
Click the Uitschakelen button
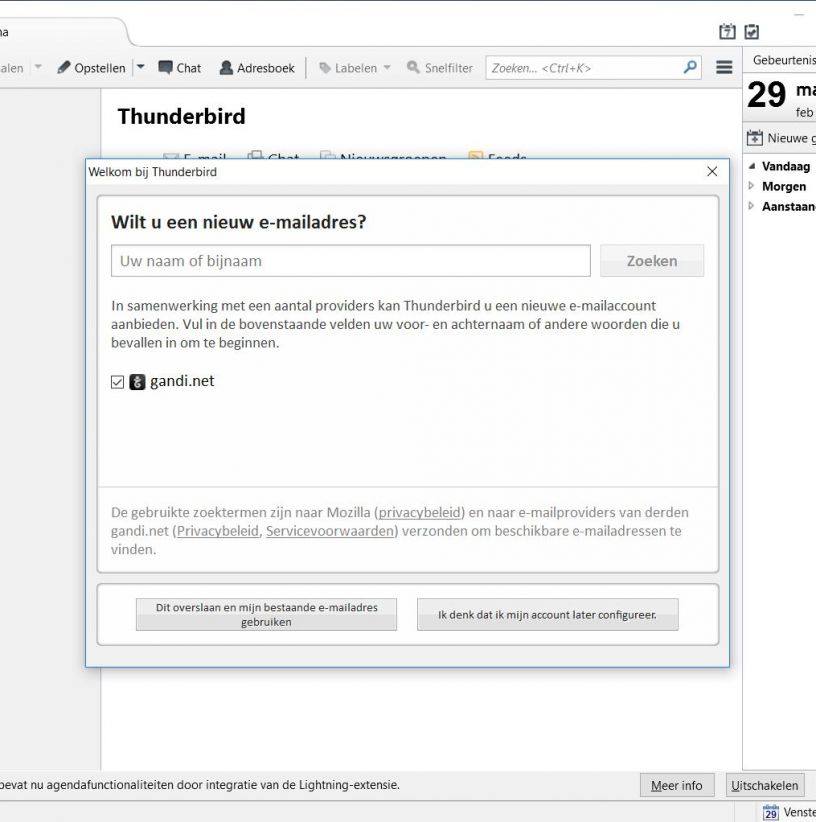coord(765,785)
